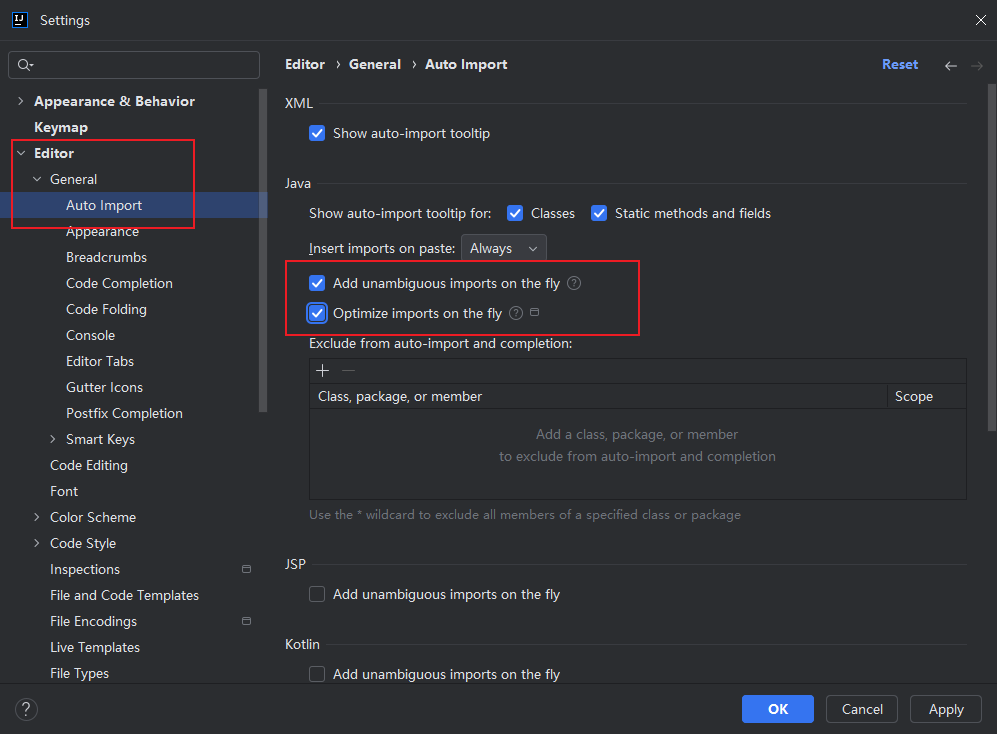Click project-level icon beside Optimize imports
This screenshot has width=997, height=734.
pyautogui.click(x=535, y=312)
